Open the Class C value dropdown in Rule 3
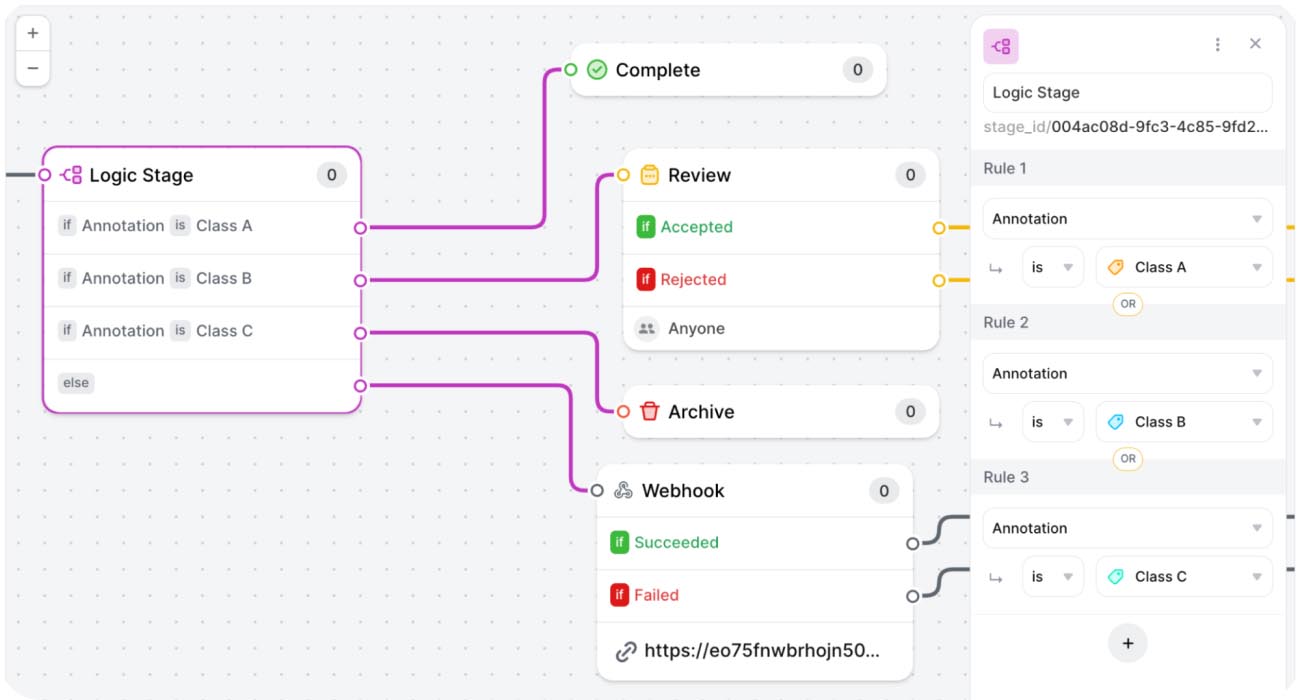 tap(1184, 576)
